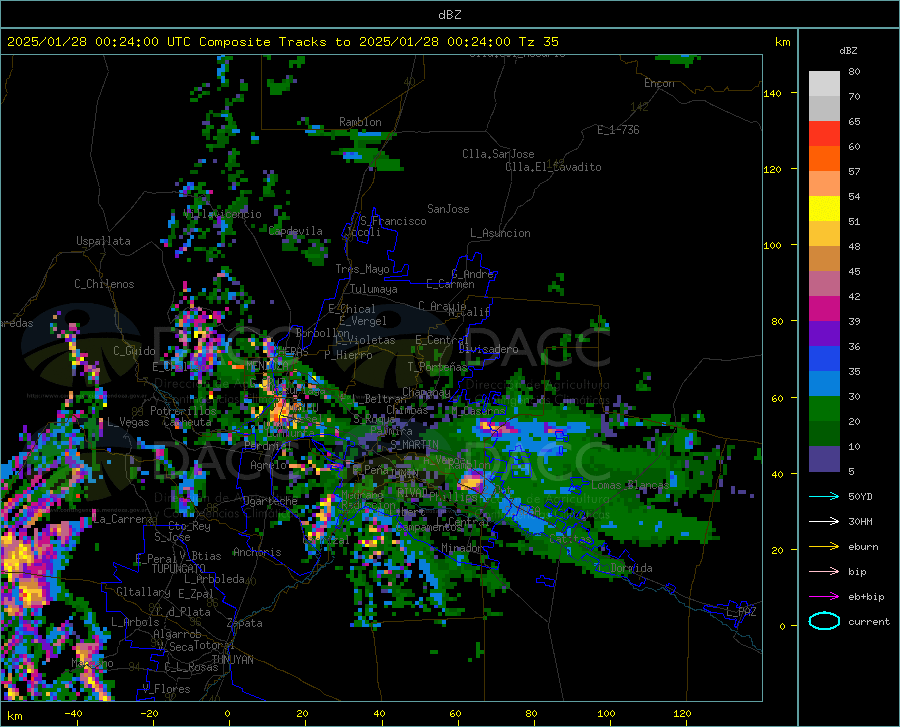Click the L_Dormida place label

[x=624, y=568]
